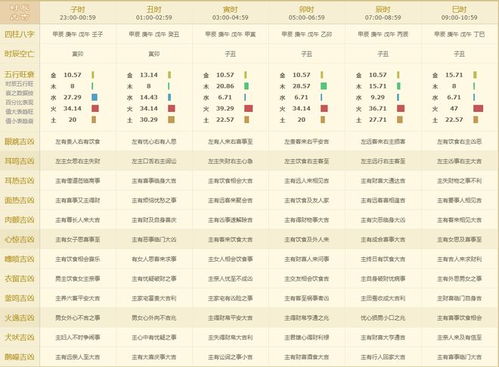Click the 子丑 cell under 寅时

230,54
